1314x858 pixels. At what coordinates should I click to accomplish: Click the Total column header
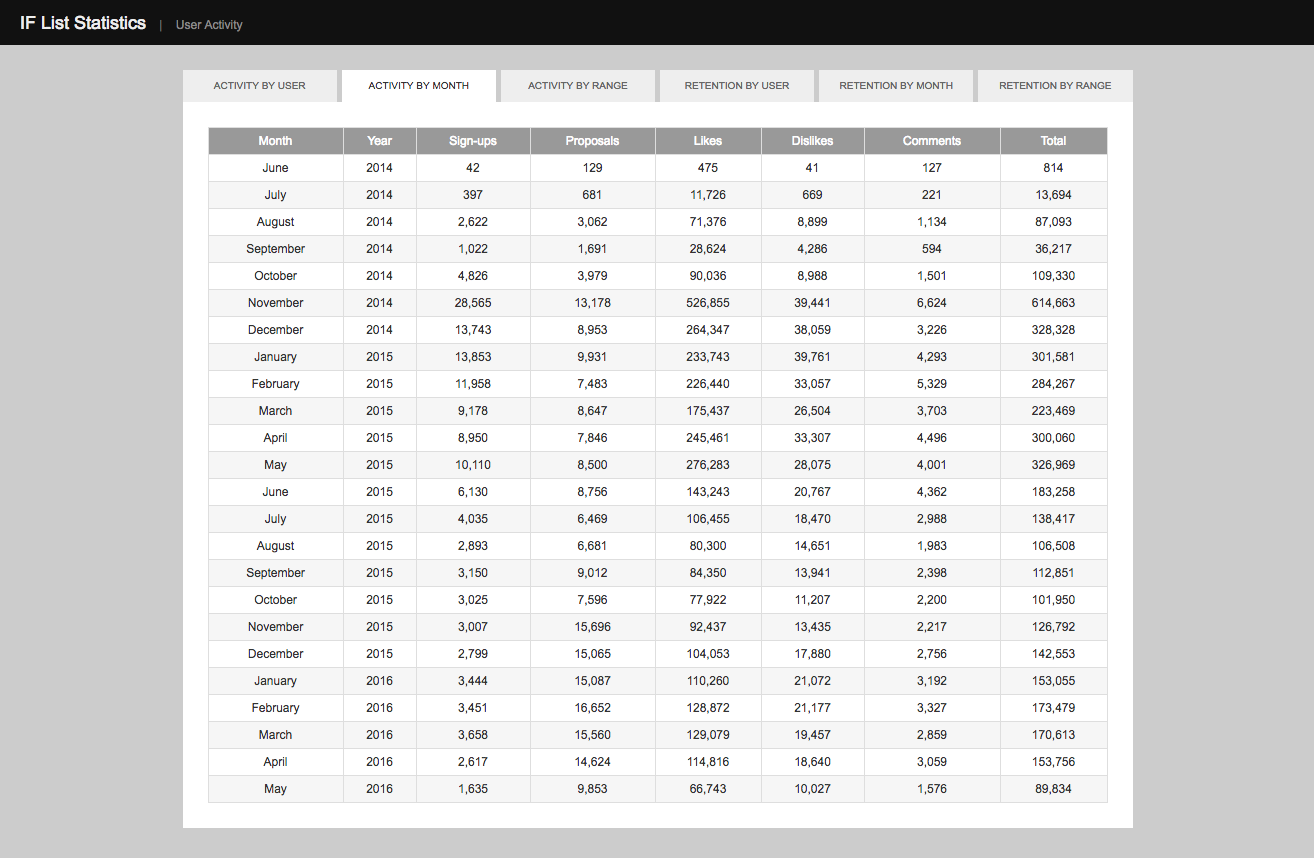[1053, 141]
